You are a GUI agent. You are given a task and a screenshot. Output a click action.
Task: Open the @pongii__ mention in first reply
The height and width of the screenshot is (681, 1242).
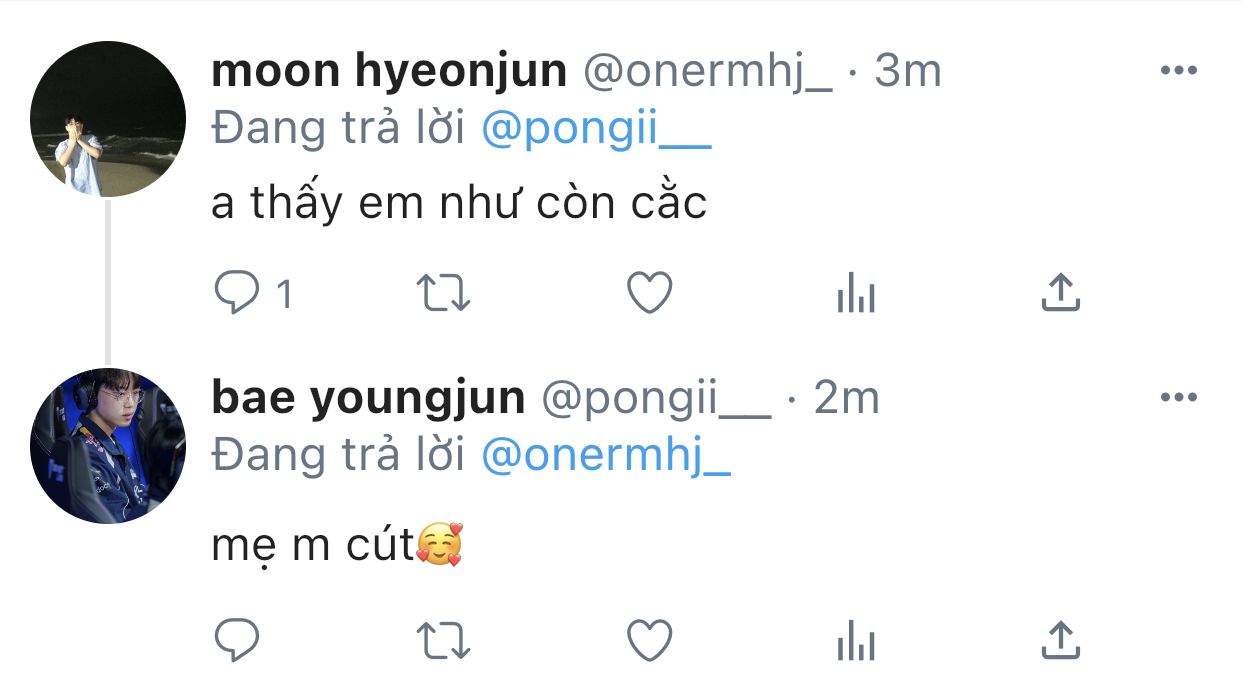pos(596,130)
